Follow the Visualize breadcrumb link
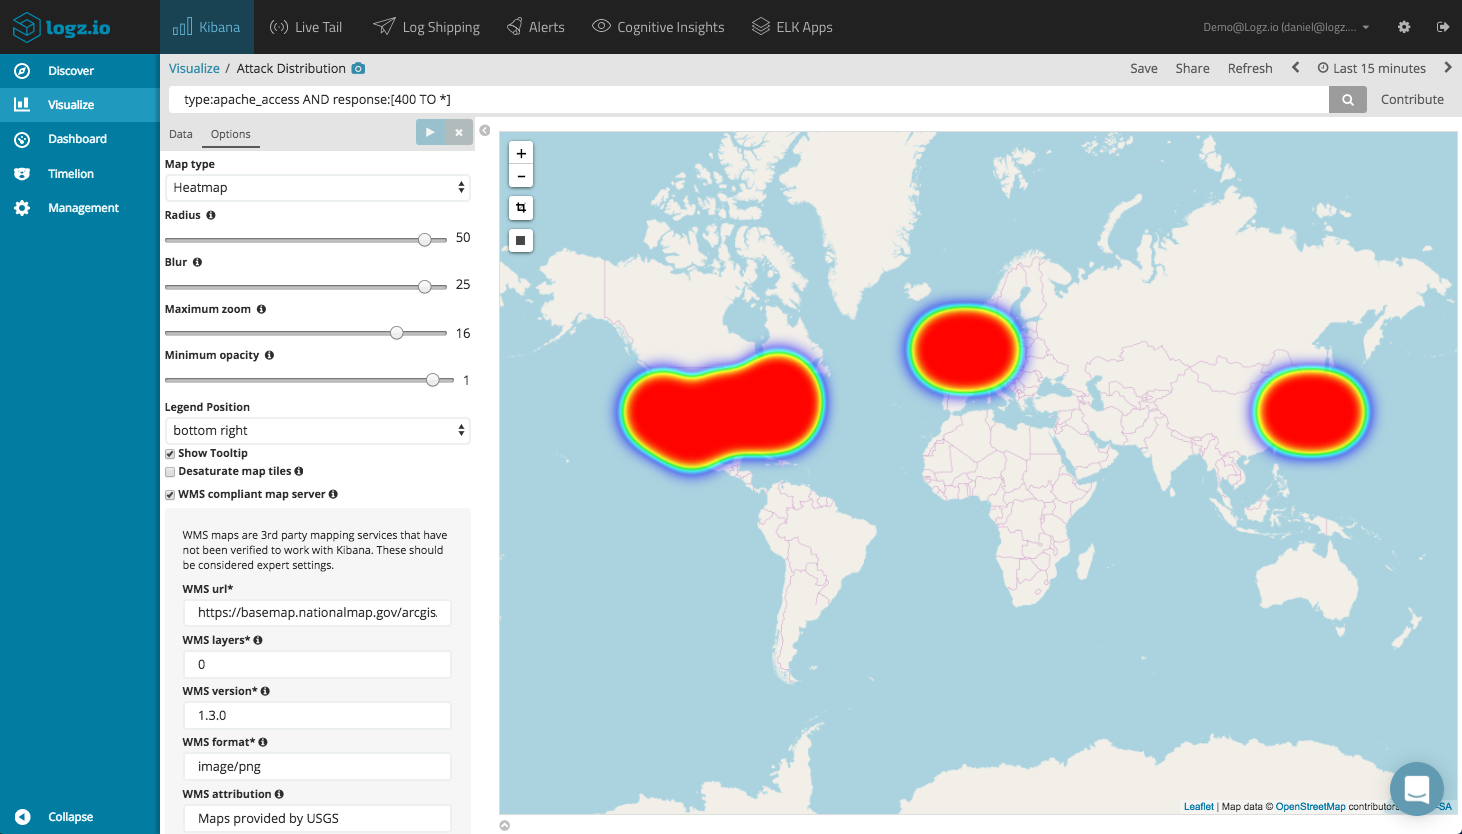This screenshot has width=1462, height=834. [194, 68]
